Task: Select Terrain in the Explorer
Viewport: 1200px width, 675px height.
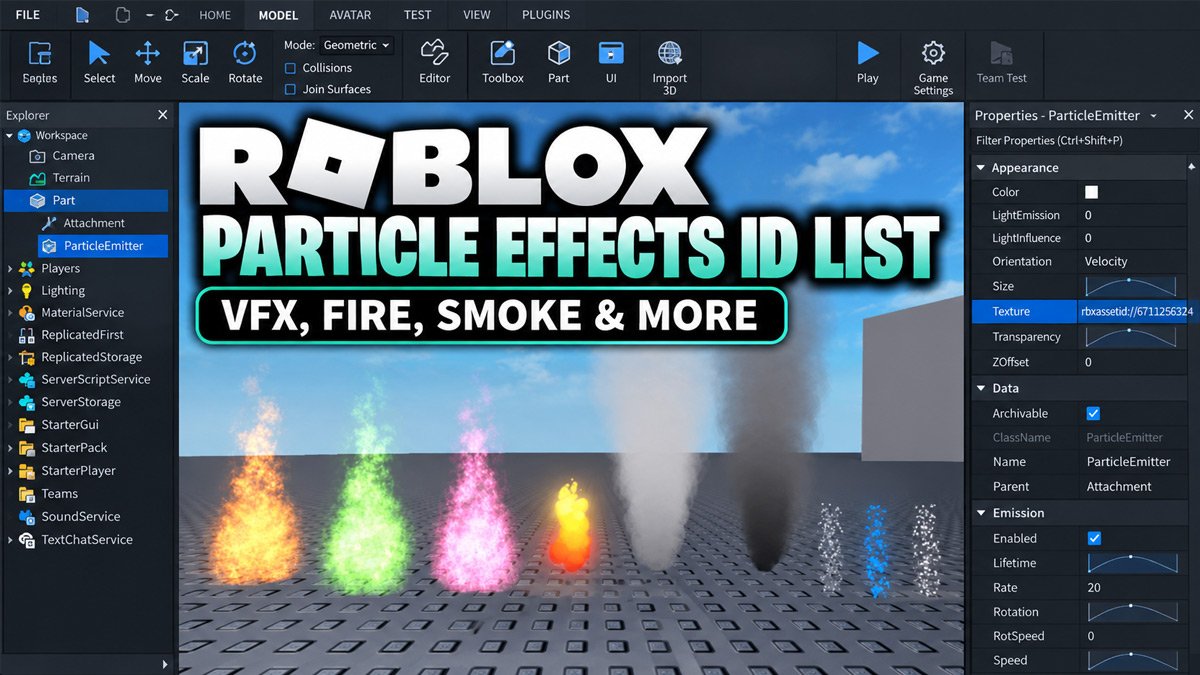Action: click(x=71, y=178)
